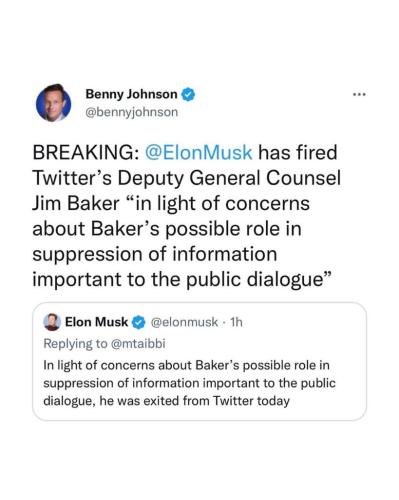Click Elon Musk's small avatar in quoted tweet
The width and height of the screenshot is (399, 500).
click(52, 322)
